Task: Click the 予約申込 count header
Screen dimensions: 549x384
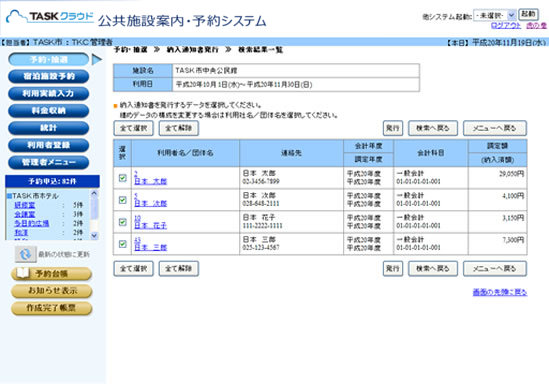Action: click(x=53, y=181)
